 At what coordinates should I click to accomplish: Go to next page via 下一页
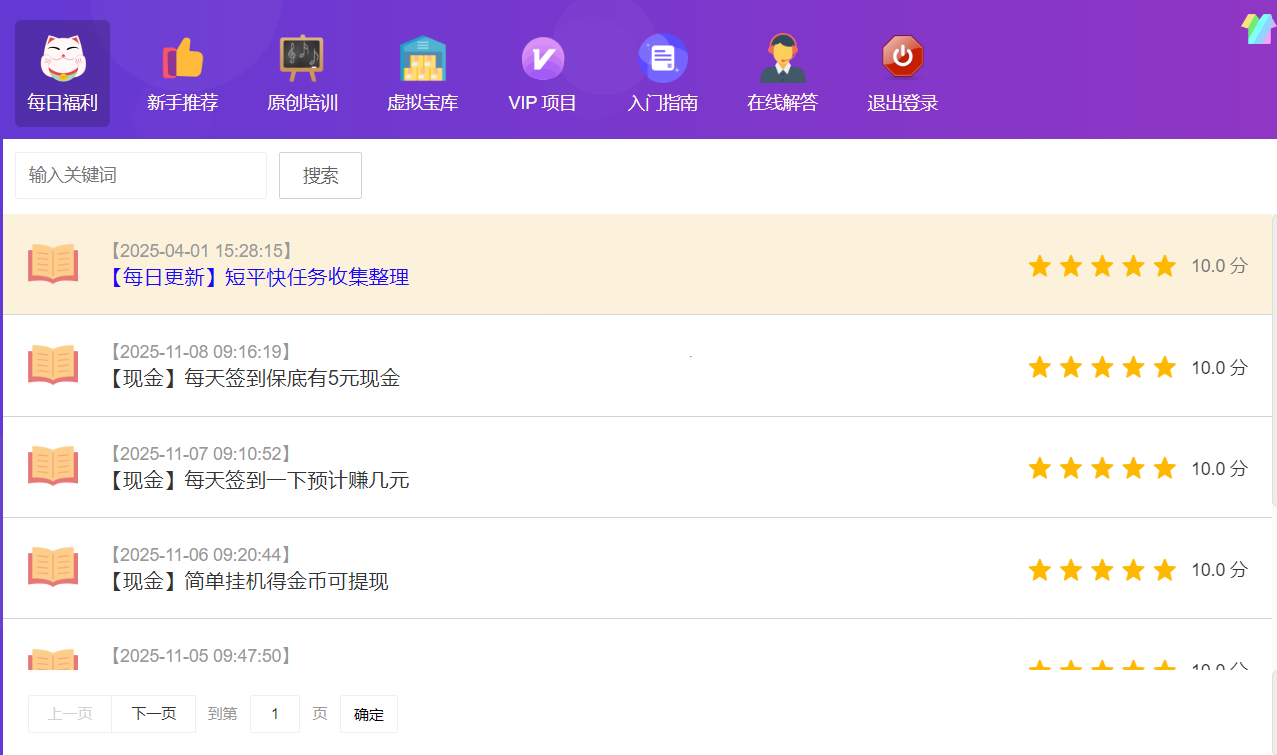click(x=152, y=713)
